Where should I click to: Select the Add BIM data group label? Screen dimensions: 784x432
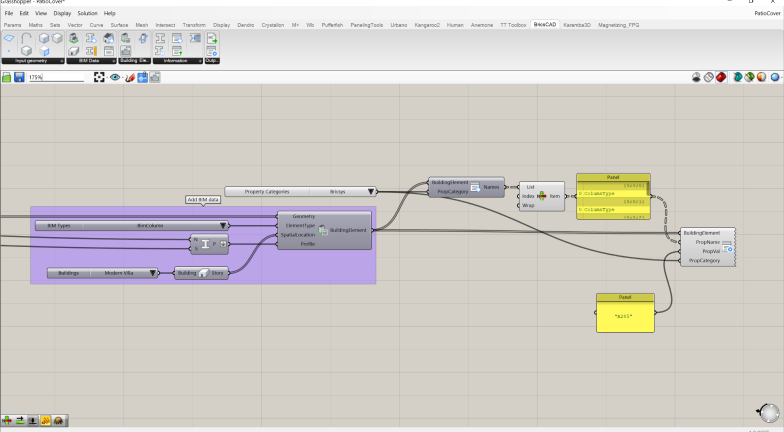pyautogui.click(x=203, y=200)
